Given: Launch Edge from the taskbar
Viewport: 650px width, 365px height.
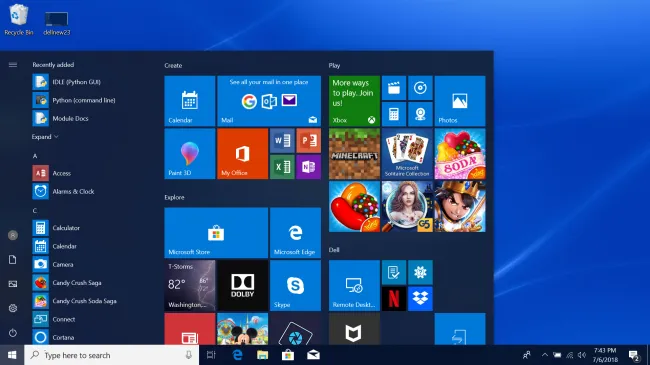Looking at the screenshot, I should [237, 355].
